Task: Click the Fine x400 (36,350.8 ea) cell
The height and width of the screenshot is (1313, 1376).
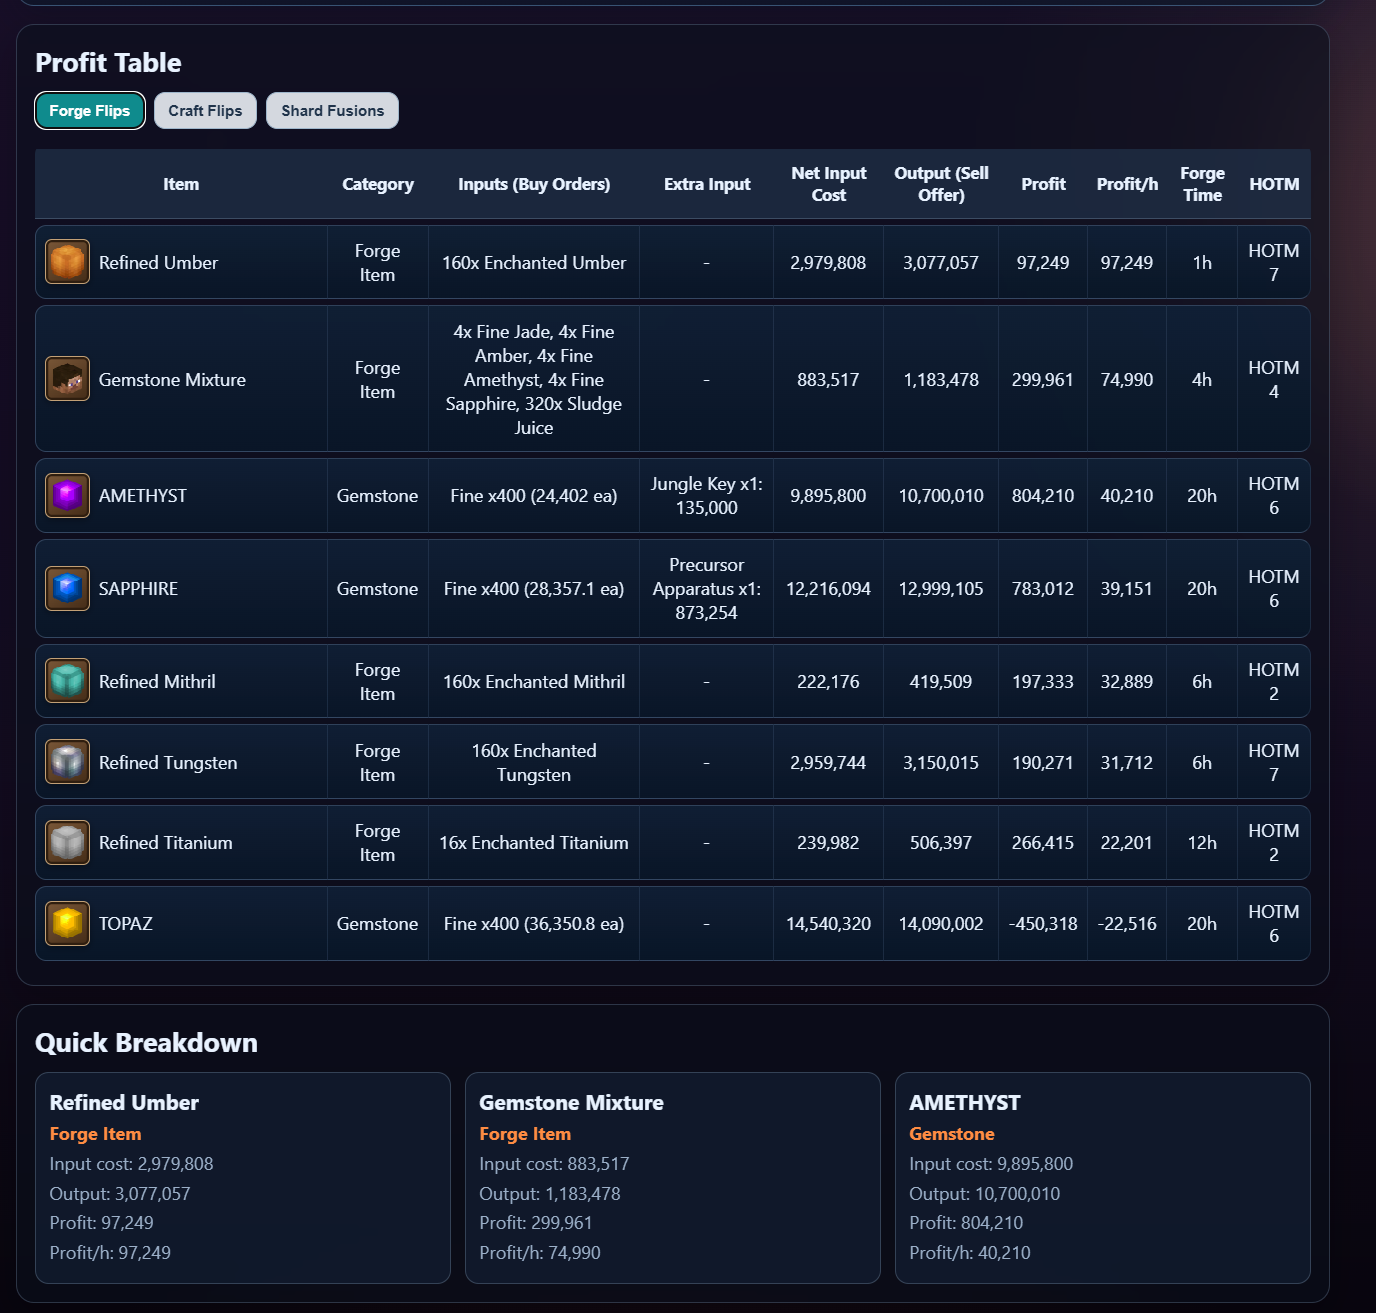Action: (534, 923)
